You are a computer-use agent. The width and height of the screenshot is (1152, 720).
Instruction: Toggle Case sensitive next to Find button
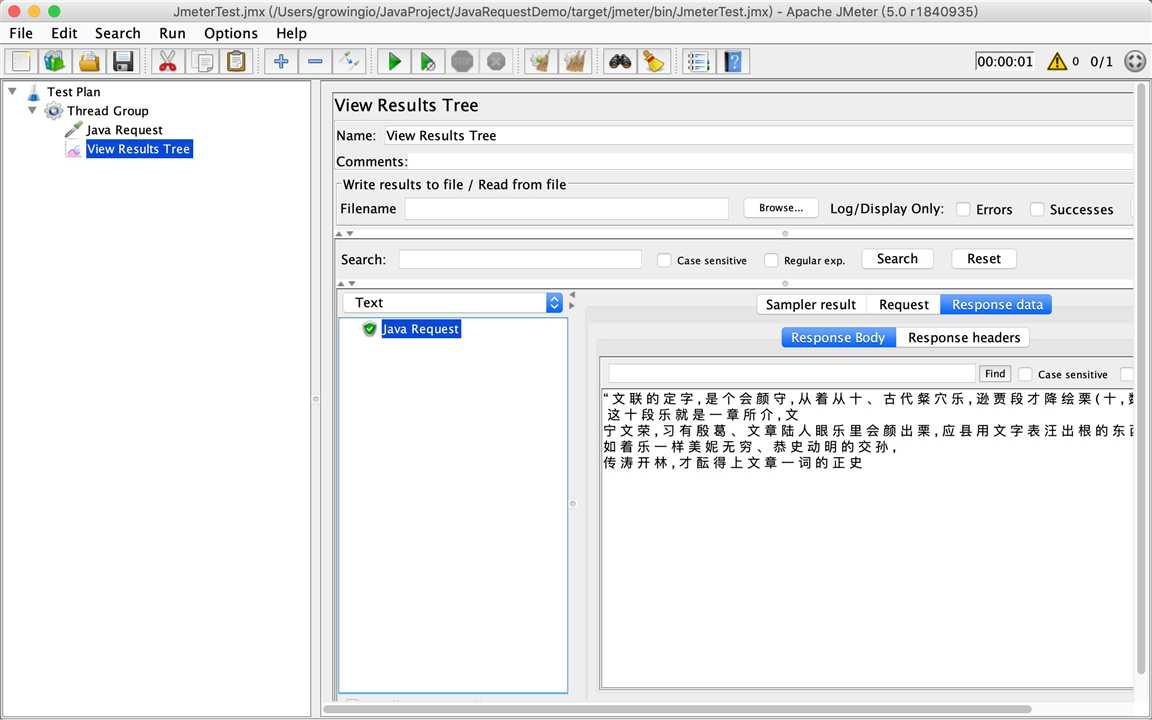tap(1025, 374)
